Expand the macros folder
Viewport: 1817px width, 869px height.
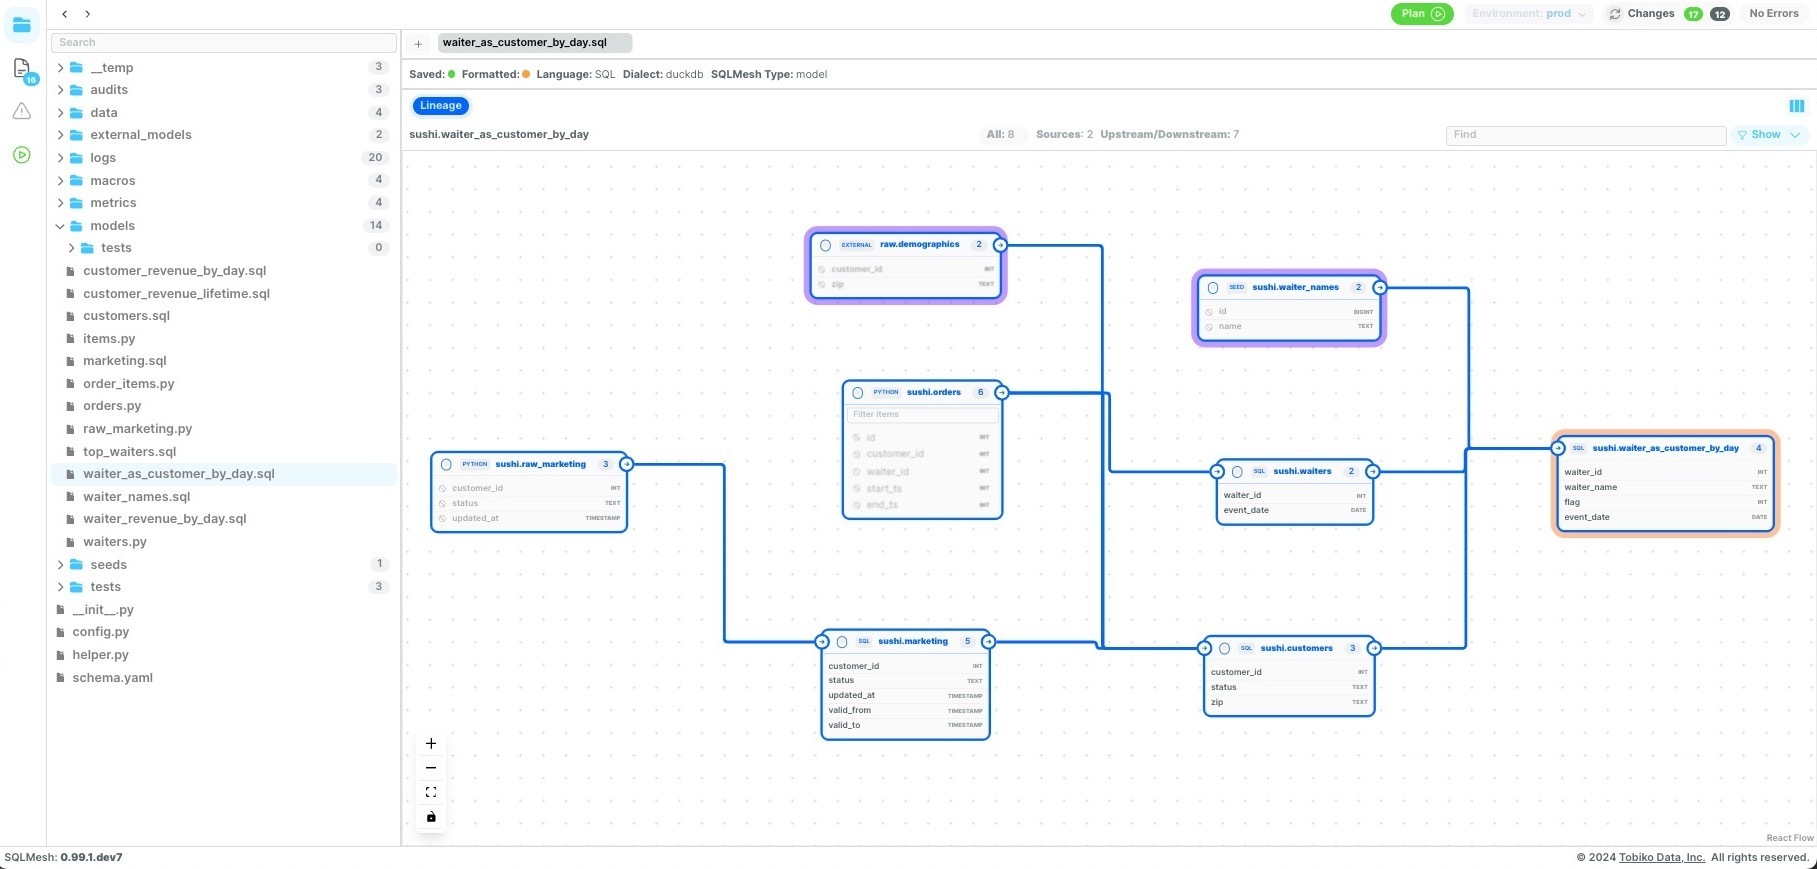[x=60, y=180]
